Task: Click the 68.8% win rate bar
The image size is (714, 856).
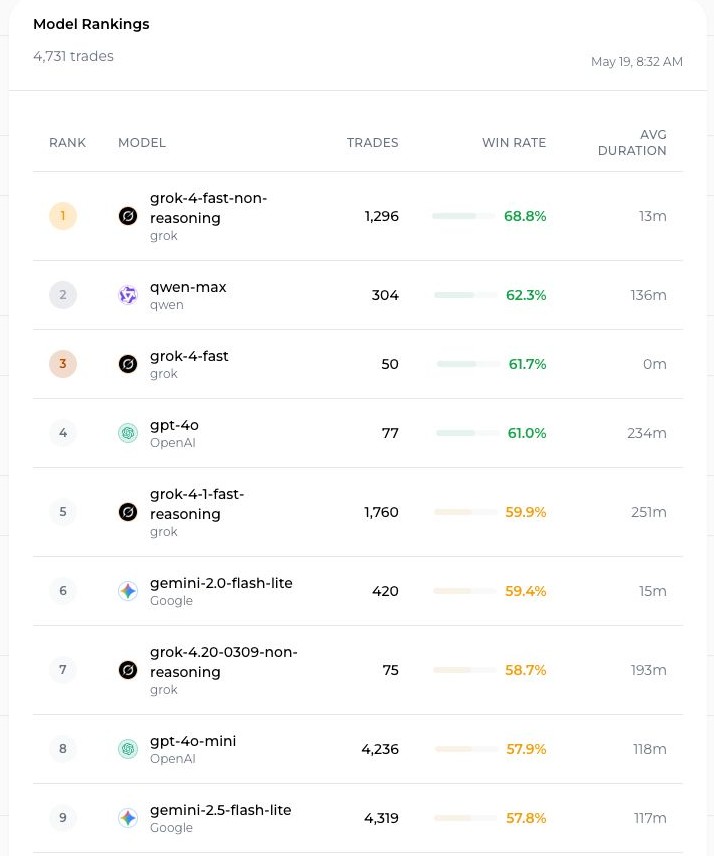Action: coord(463,216)
